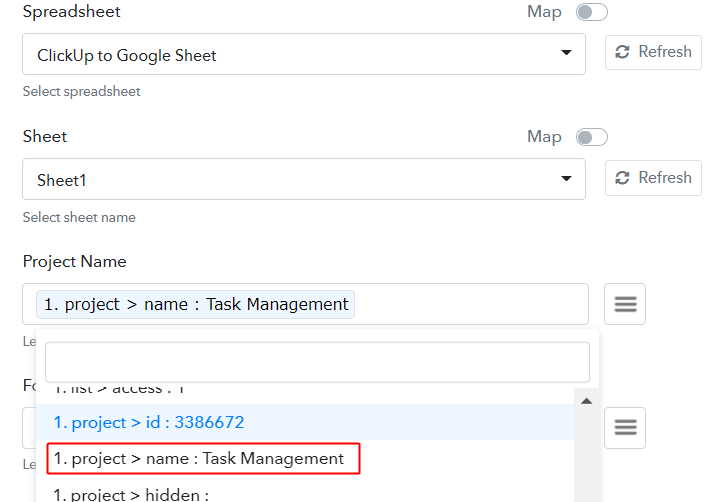Click the search box in the dropdown list

point(317,362)
